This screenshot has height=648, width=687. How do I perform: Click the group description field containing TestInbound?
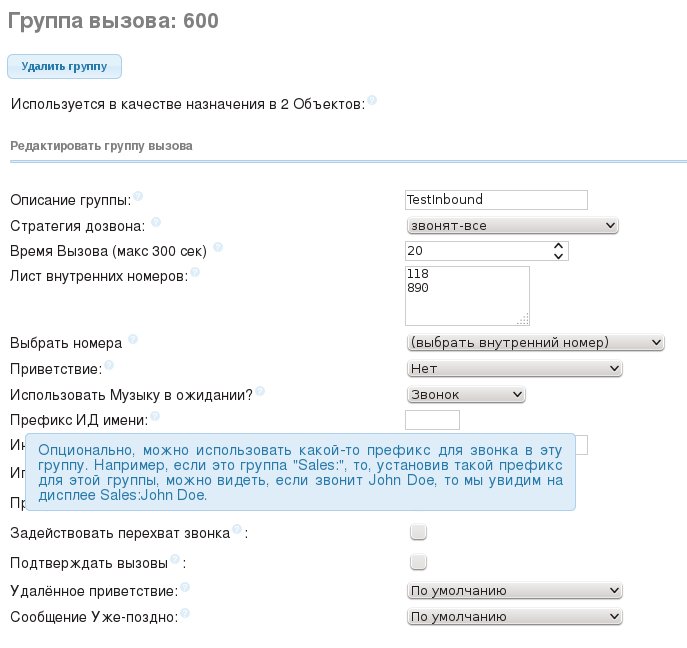click(x=496, y=200)
